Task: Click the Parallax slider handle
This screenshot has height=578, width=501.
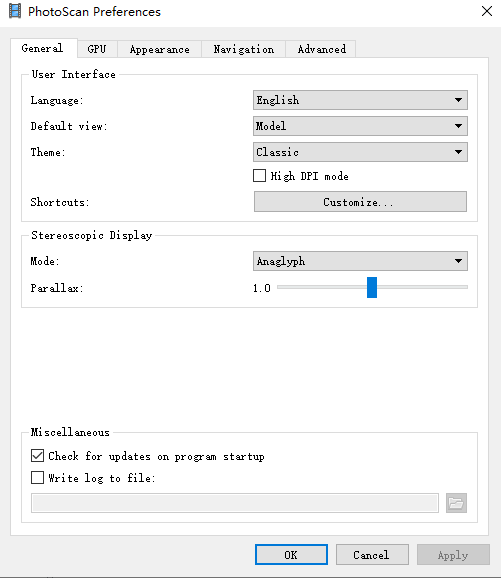Action: (x=372, y=287)
